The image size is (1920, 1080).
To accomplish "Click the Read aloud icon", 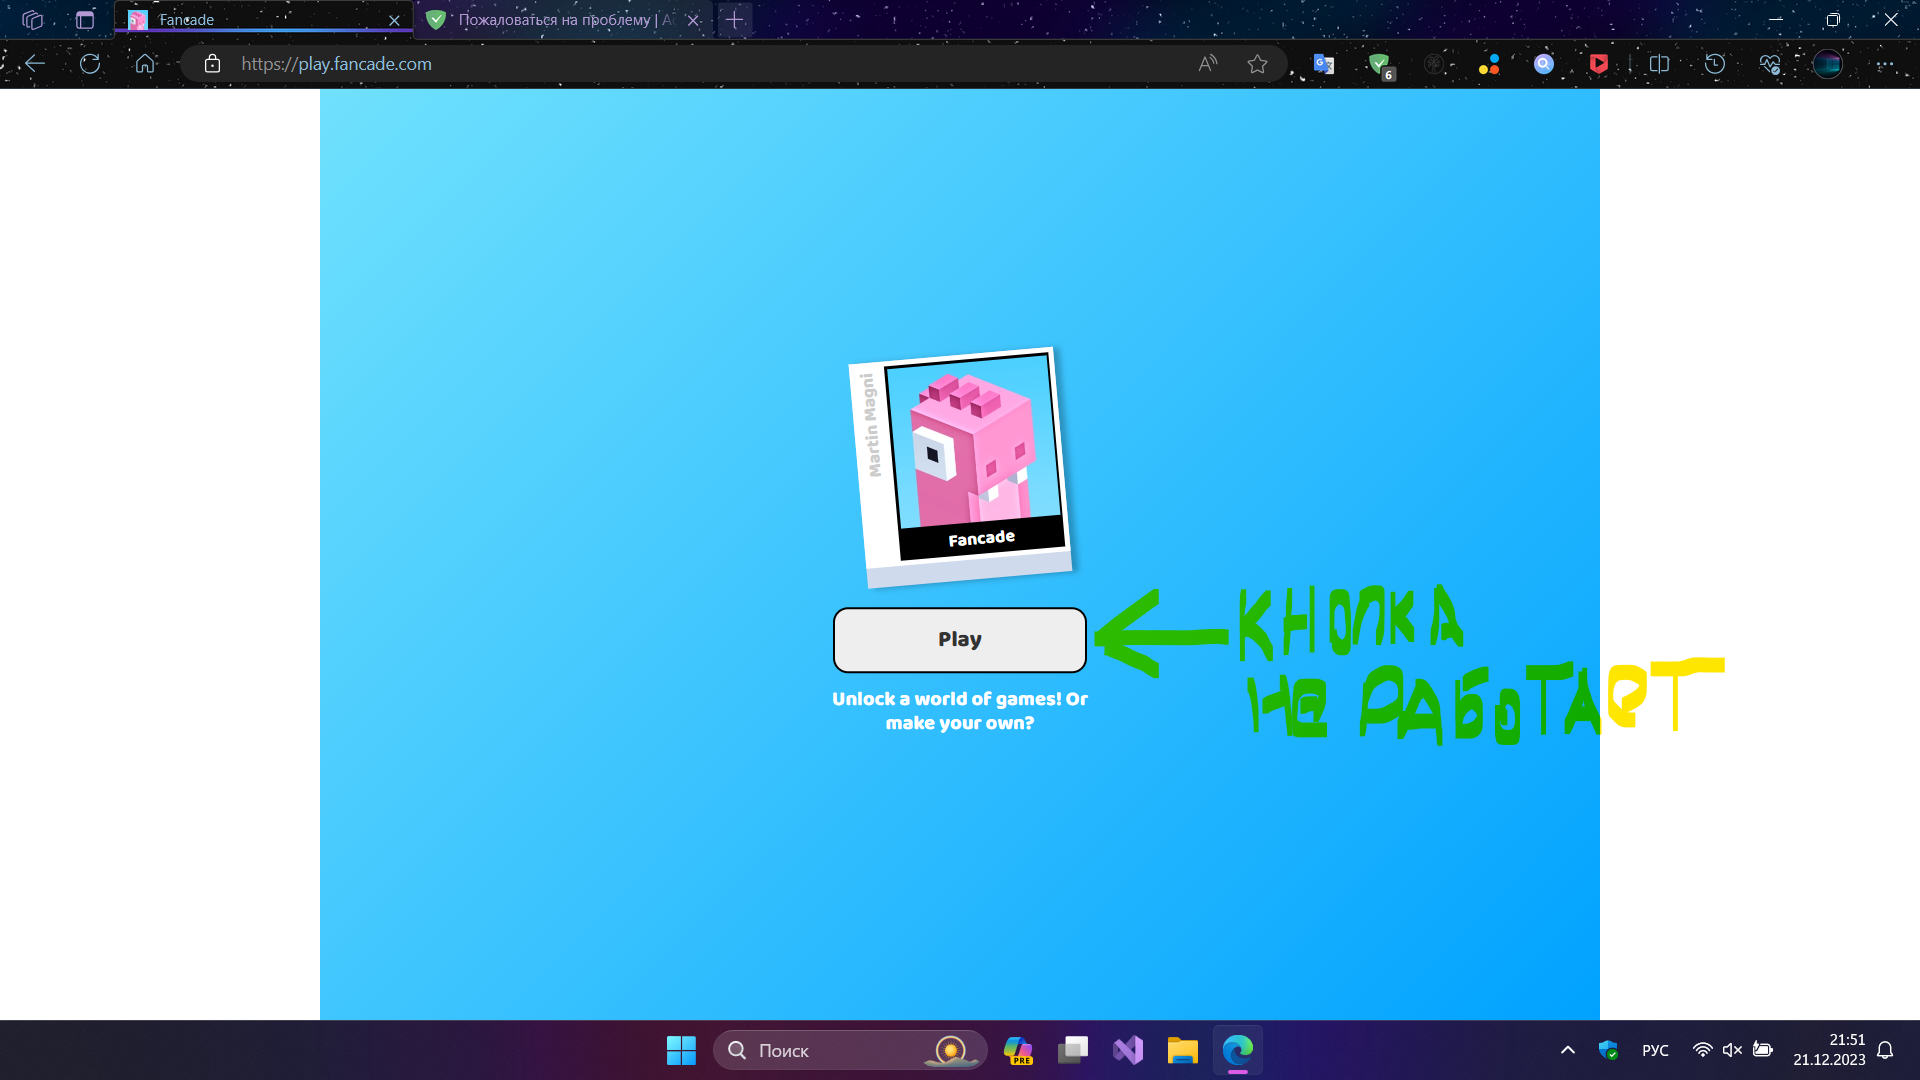I will [x=1208, y=64].
